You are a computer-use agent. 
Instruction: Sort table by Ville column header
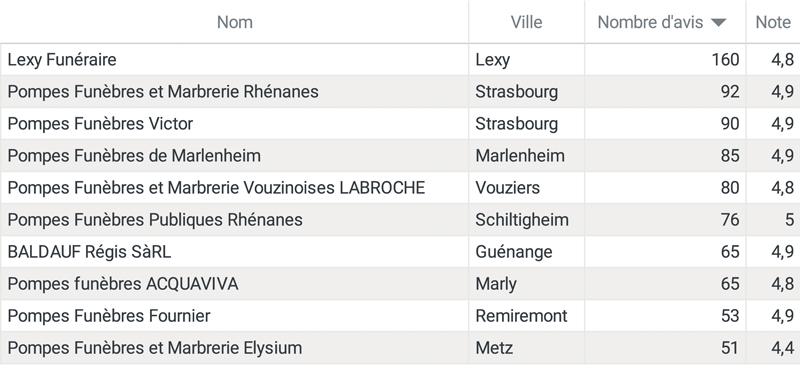(526, 22)
